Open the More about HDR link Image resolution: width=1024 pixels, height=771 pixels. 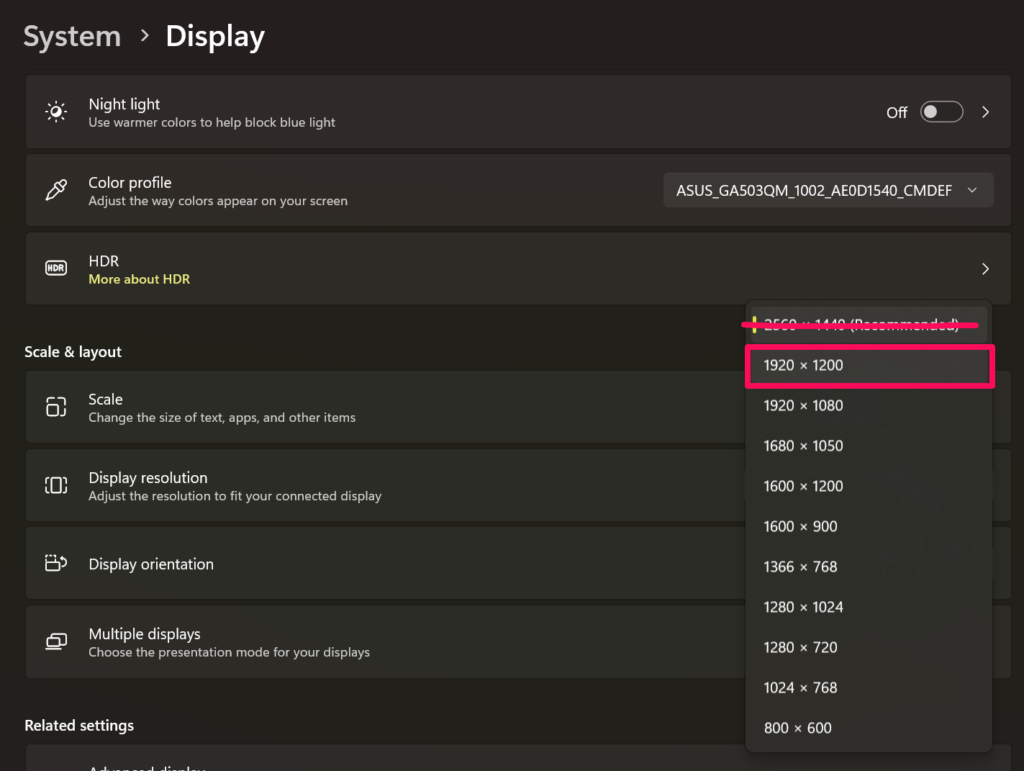[139, 279]
